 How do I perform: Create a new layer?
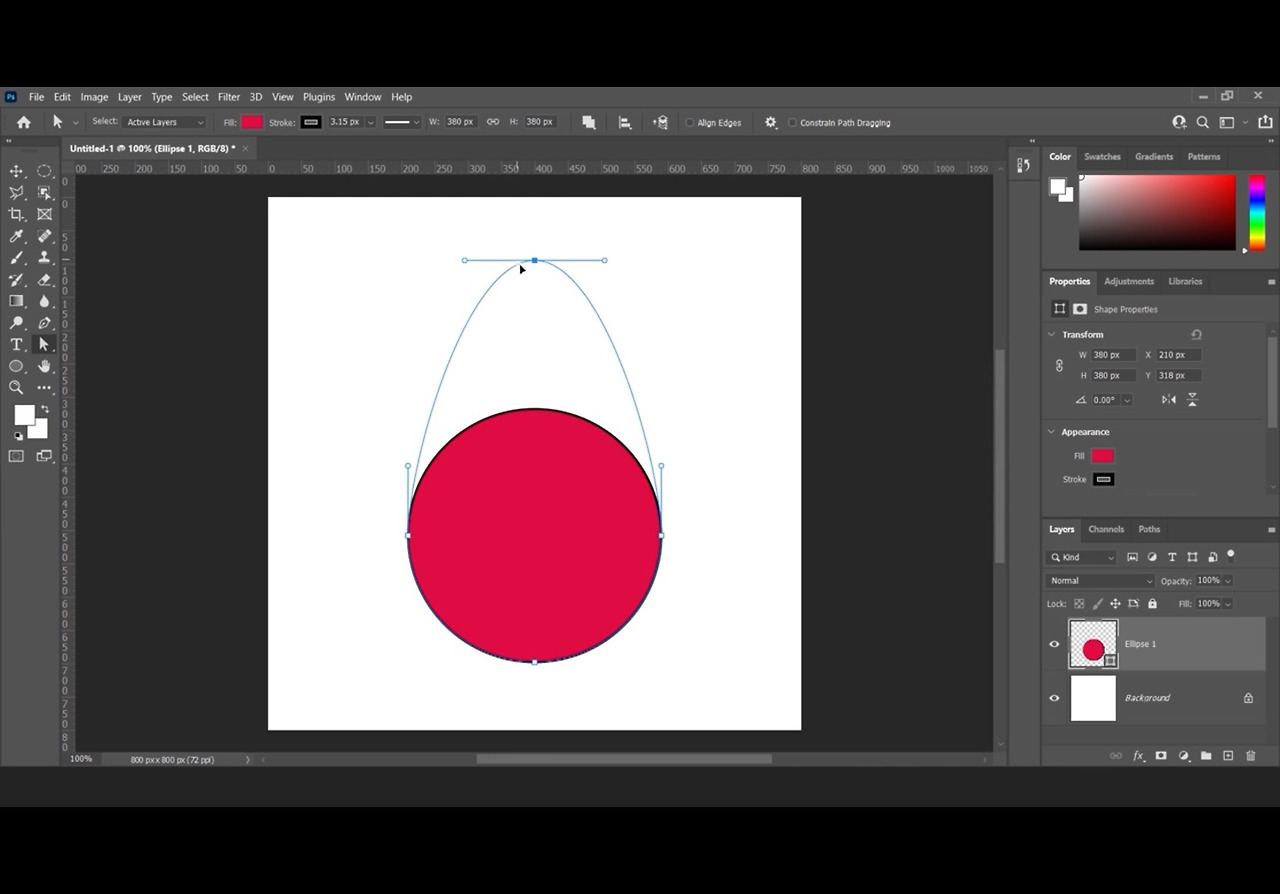(x=1228, y=756)
